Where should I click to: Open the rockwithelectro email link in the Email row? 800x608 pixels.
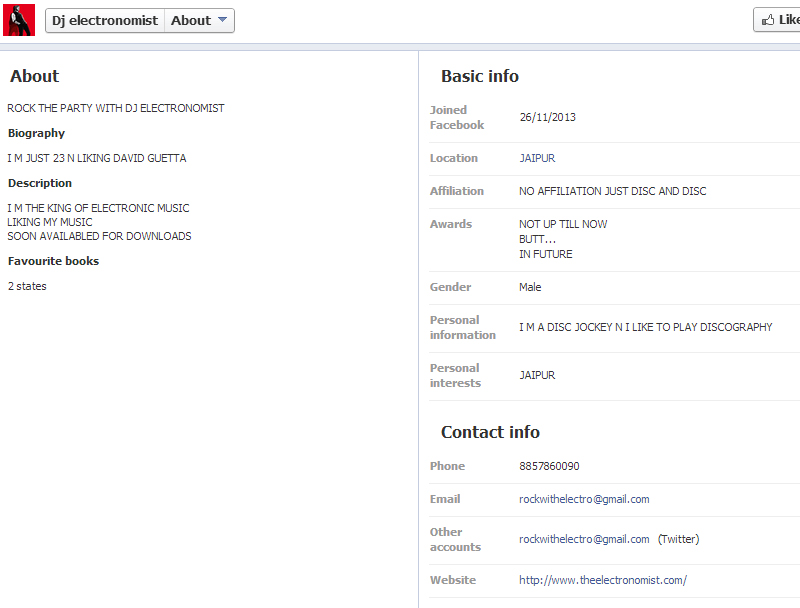click(x=584, y=499)
